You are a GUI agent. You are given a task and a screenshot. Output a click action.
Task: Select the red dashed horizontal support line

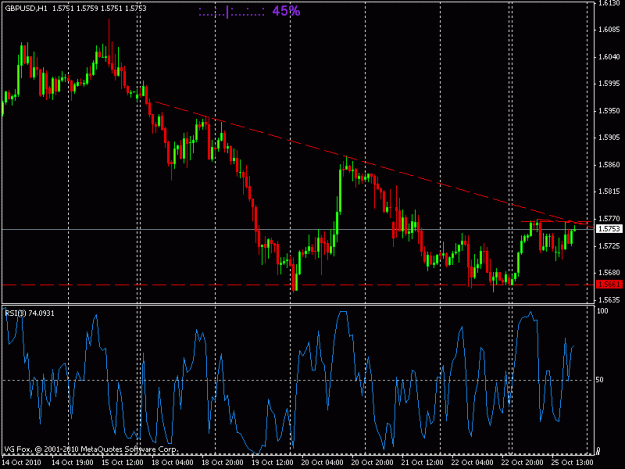[x=298, y=285]
